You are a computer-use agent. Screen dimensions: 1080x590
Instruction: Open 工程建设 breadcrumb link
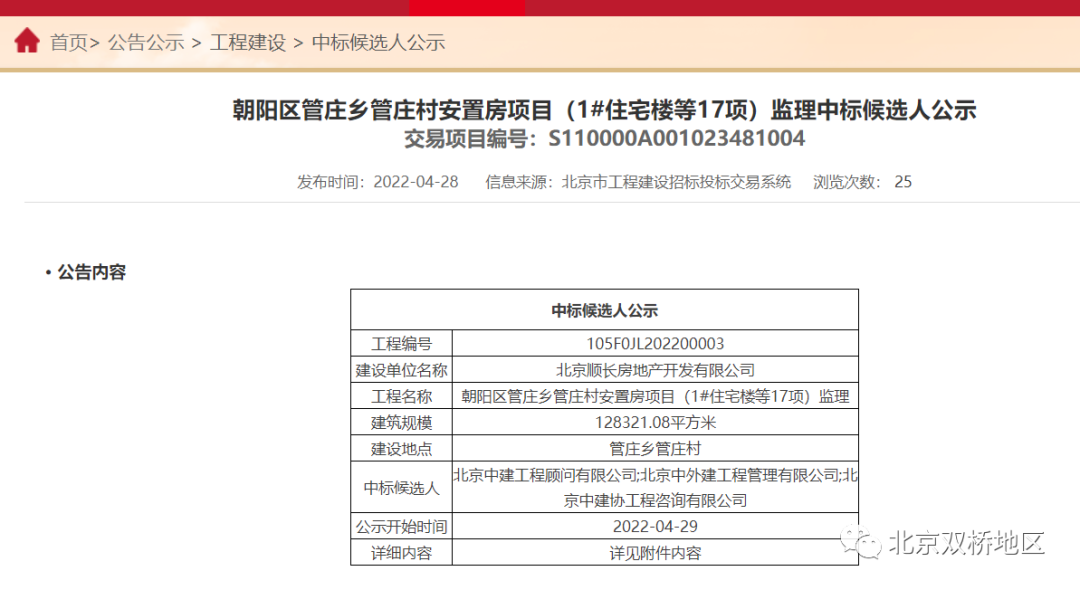(x=248, y=43)
